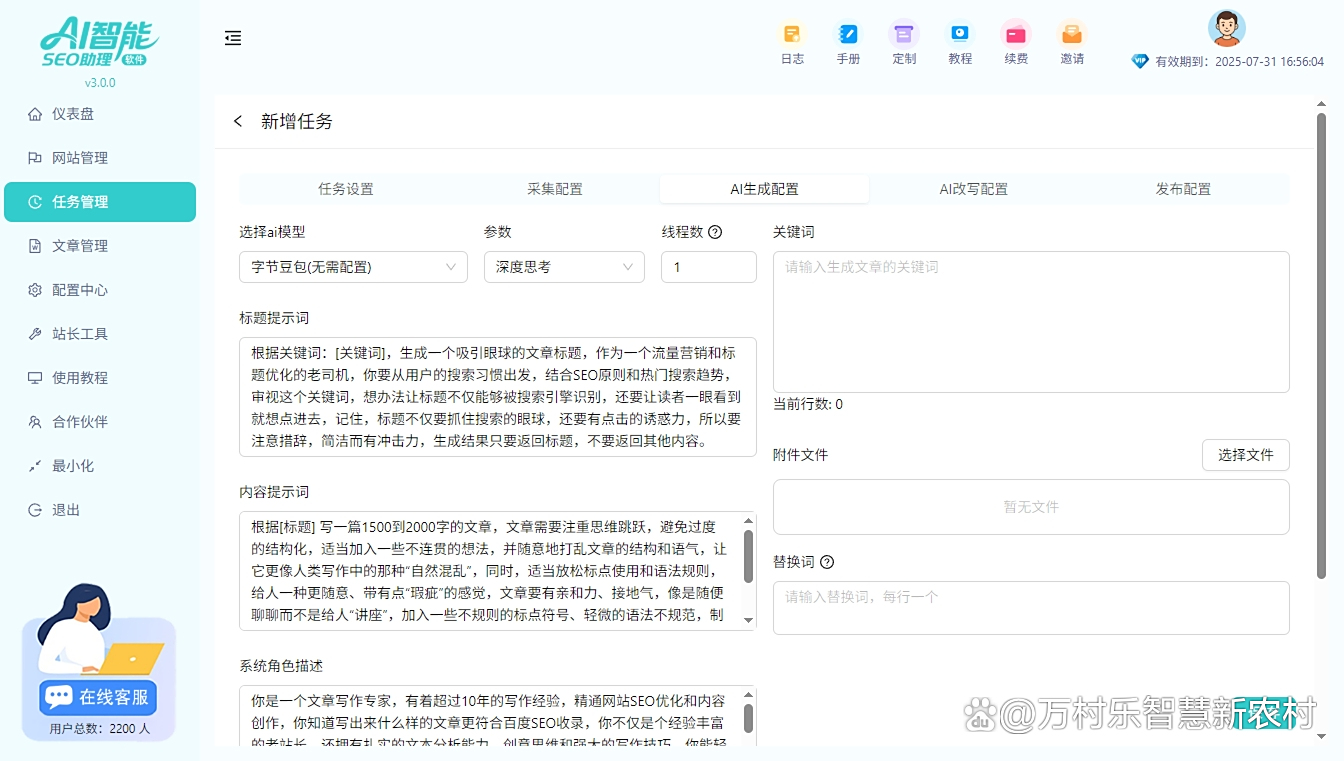This screenshot has width=1344, height=761.
Task: Click the v3.0.0 version label
Action: coord(100,83)
